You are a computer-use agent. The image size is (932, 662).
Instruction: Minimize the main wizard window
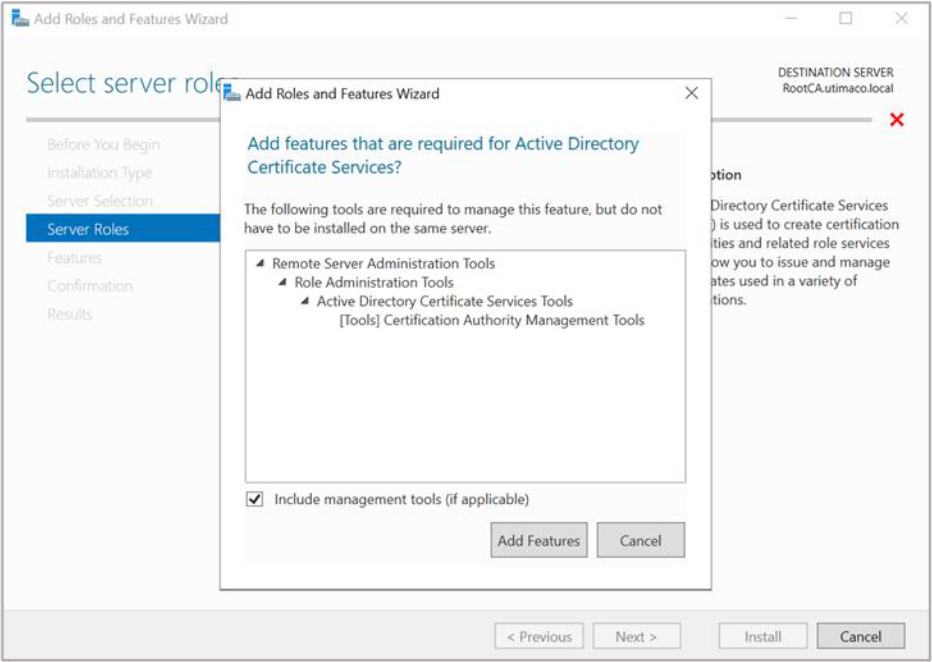click(x=791, y=18)
